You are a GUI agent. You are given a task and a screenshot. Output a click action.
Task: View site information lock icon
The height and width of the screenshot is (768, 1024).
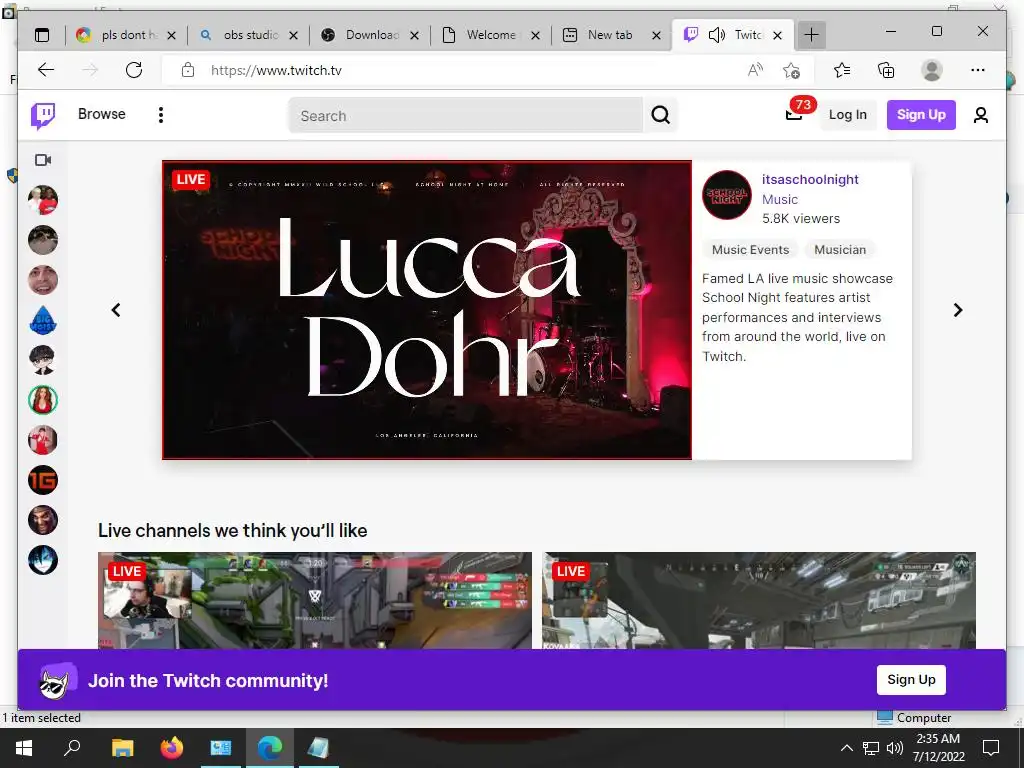[x=187, y=70]
